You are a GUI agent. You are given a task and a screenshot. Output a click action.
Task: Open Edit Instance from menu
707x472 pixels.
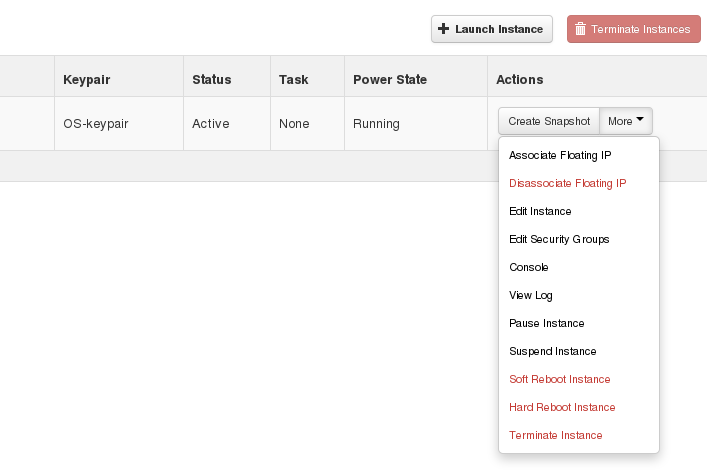tap(540, 212)
